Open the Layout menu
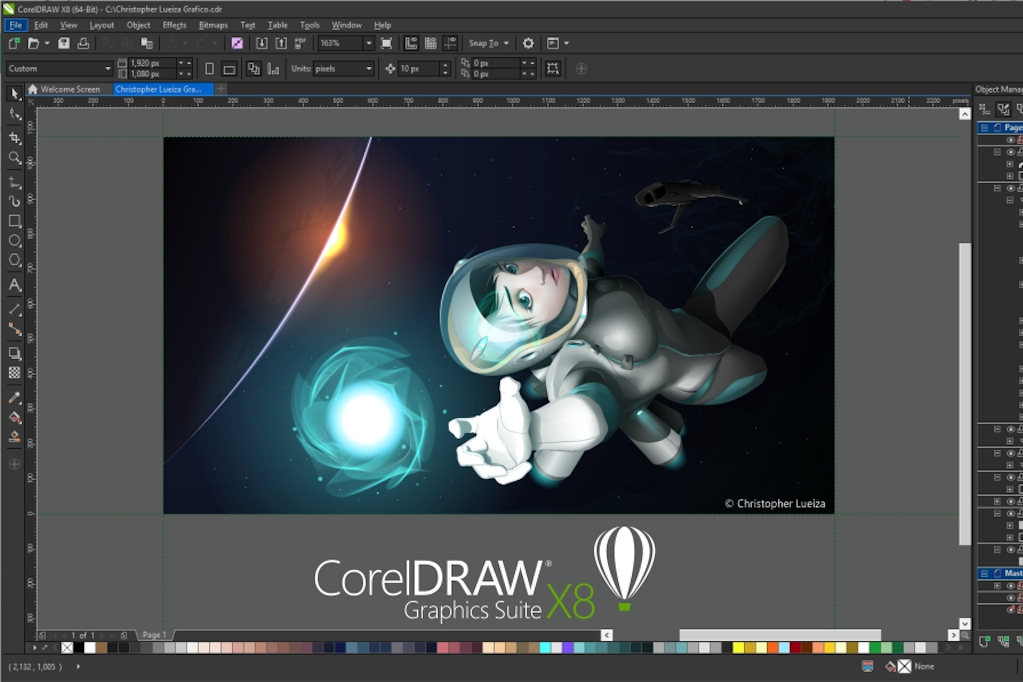 coord(101,25)
